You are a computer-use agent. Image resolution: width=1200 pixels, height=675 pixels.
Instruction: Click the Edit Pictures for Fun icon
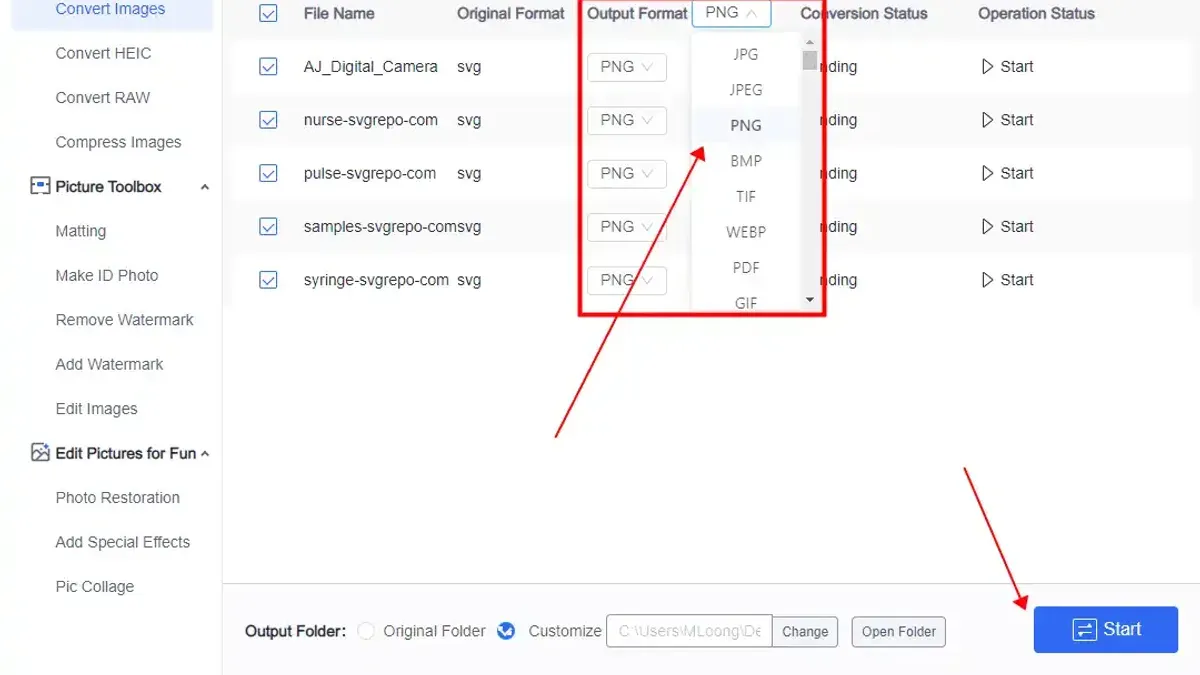click(40, 453)
